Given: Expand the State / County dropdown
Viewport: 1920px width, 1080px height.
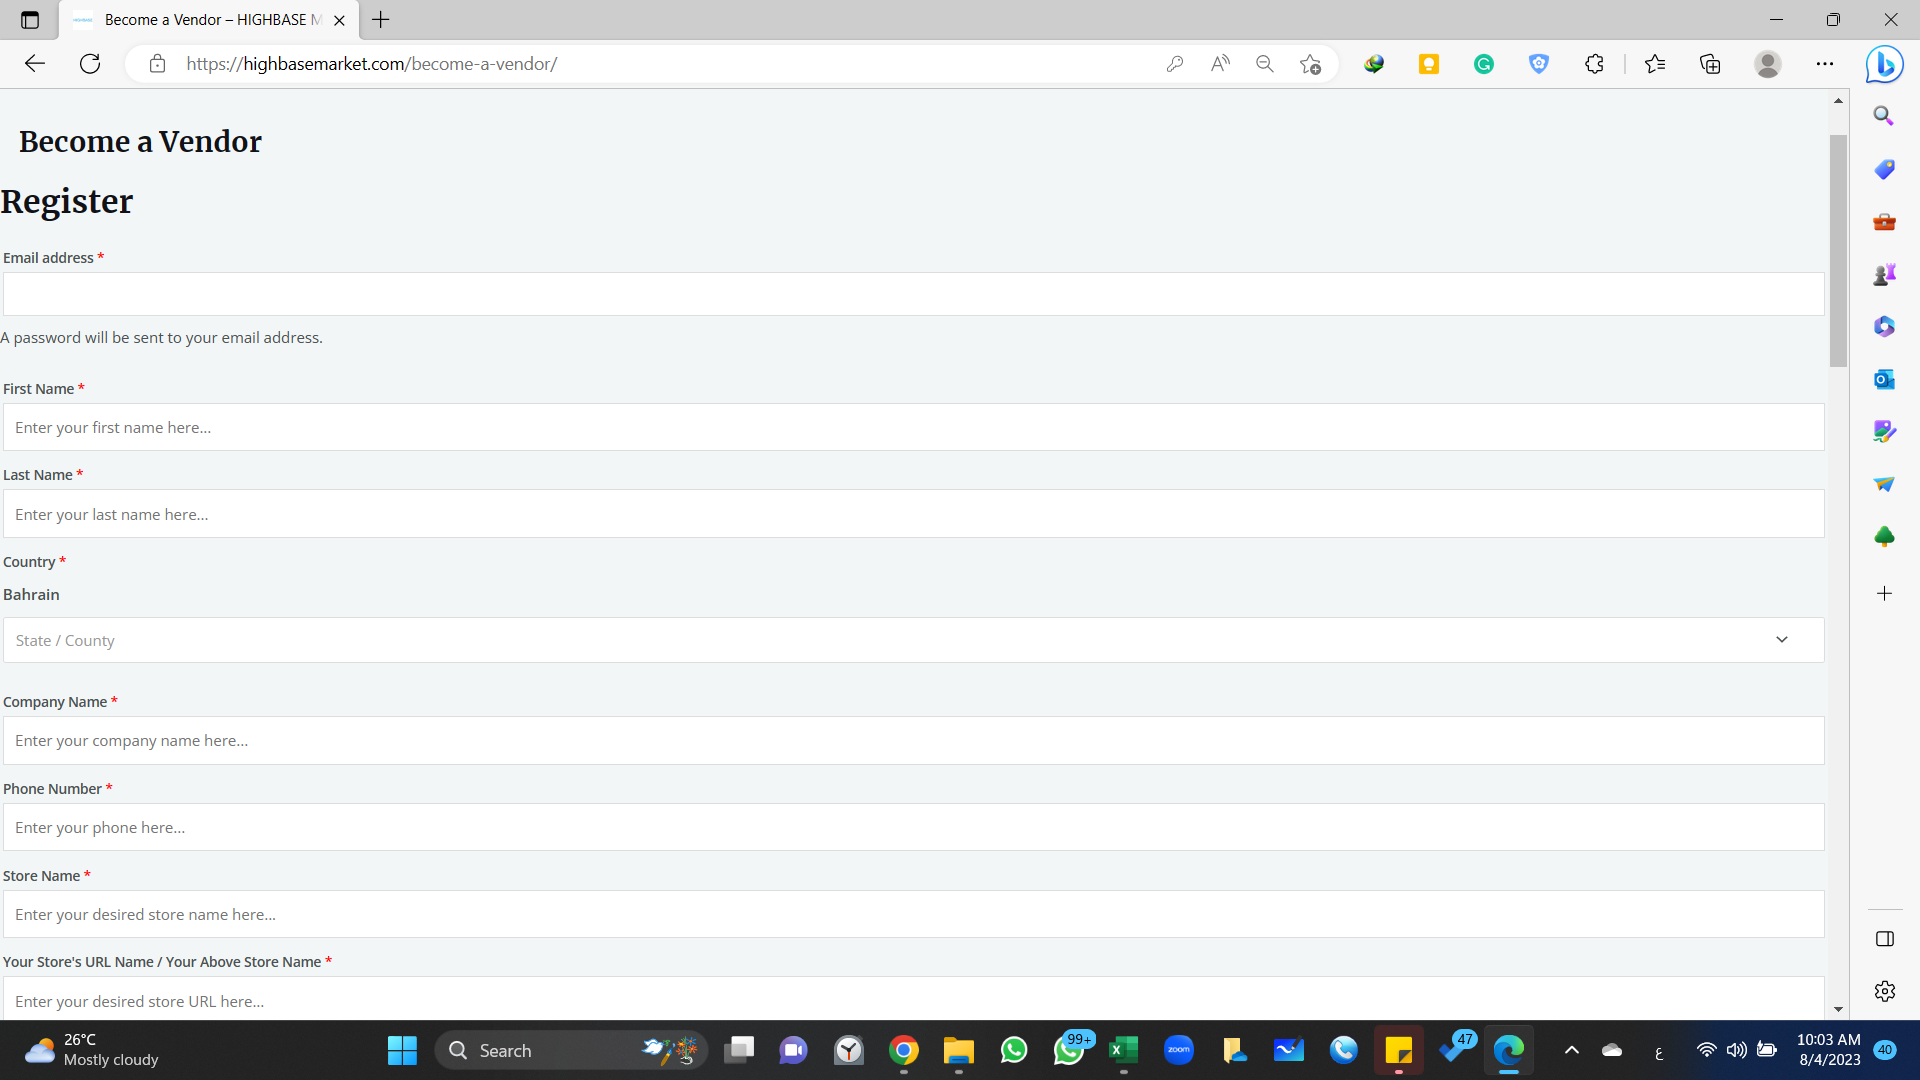Looking at the screenshot, I should (x=913, y=640).
